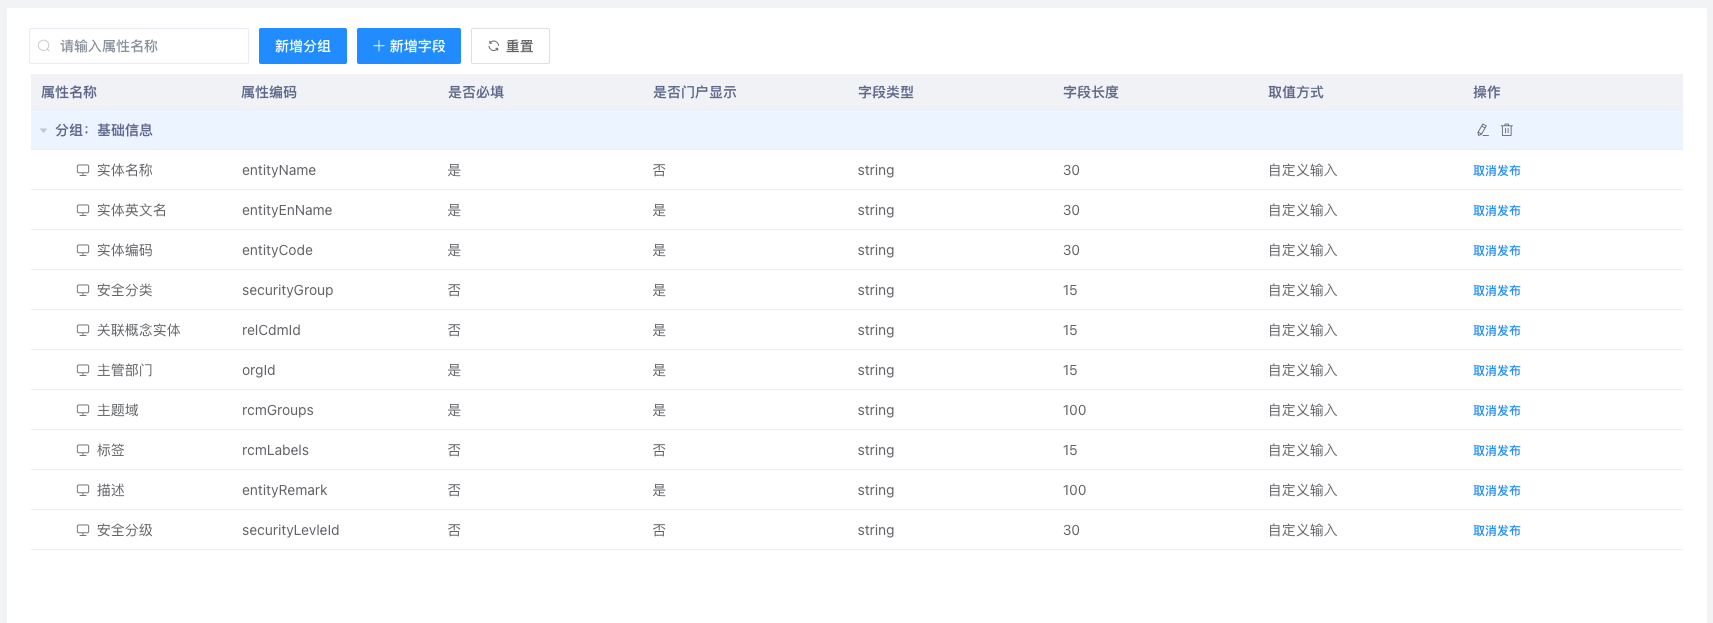Click the edit icon for 基础信息 group
This screenshot has width=1713, height=623.
[1482, 130]
